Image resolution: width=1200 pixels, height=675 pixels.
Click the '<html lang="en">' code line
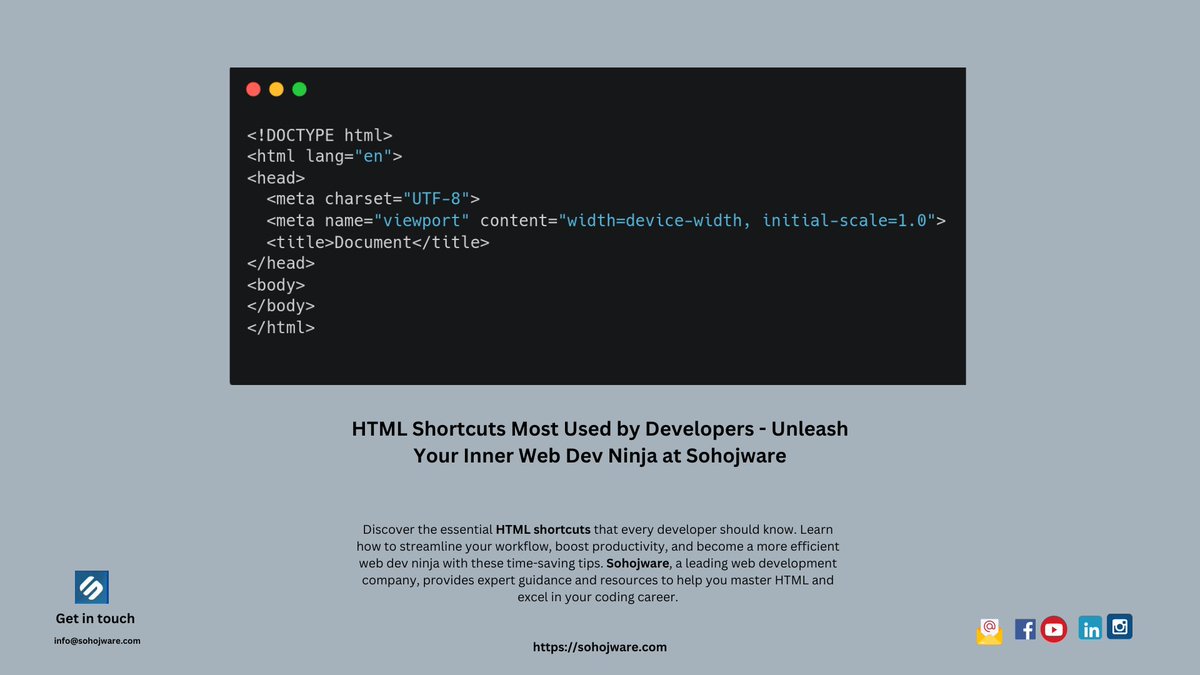[x=324, y=156]
